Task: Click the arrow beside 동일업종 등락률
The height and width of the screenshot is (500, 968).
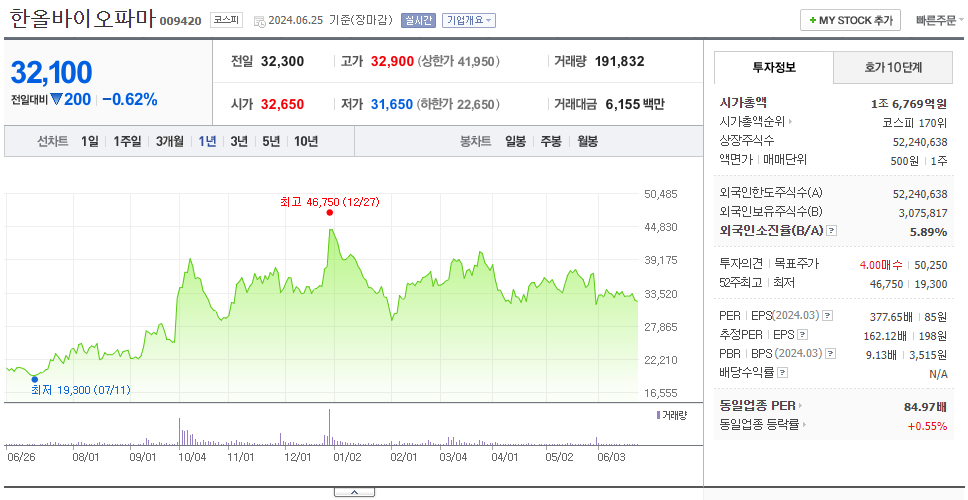Action: click(x=804, y=425)
